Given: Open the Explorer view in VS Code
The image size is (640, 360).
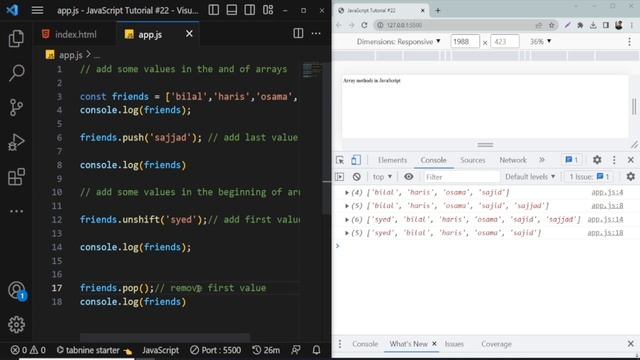Looking at the screenshot, I should tap(16, 39).
